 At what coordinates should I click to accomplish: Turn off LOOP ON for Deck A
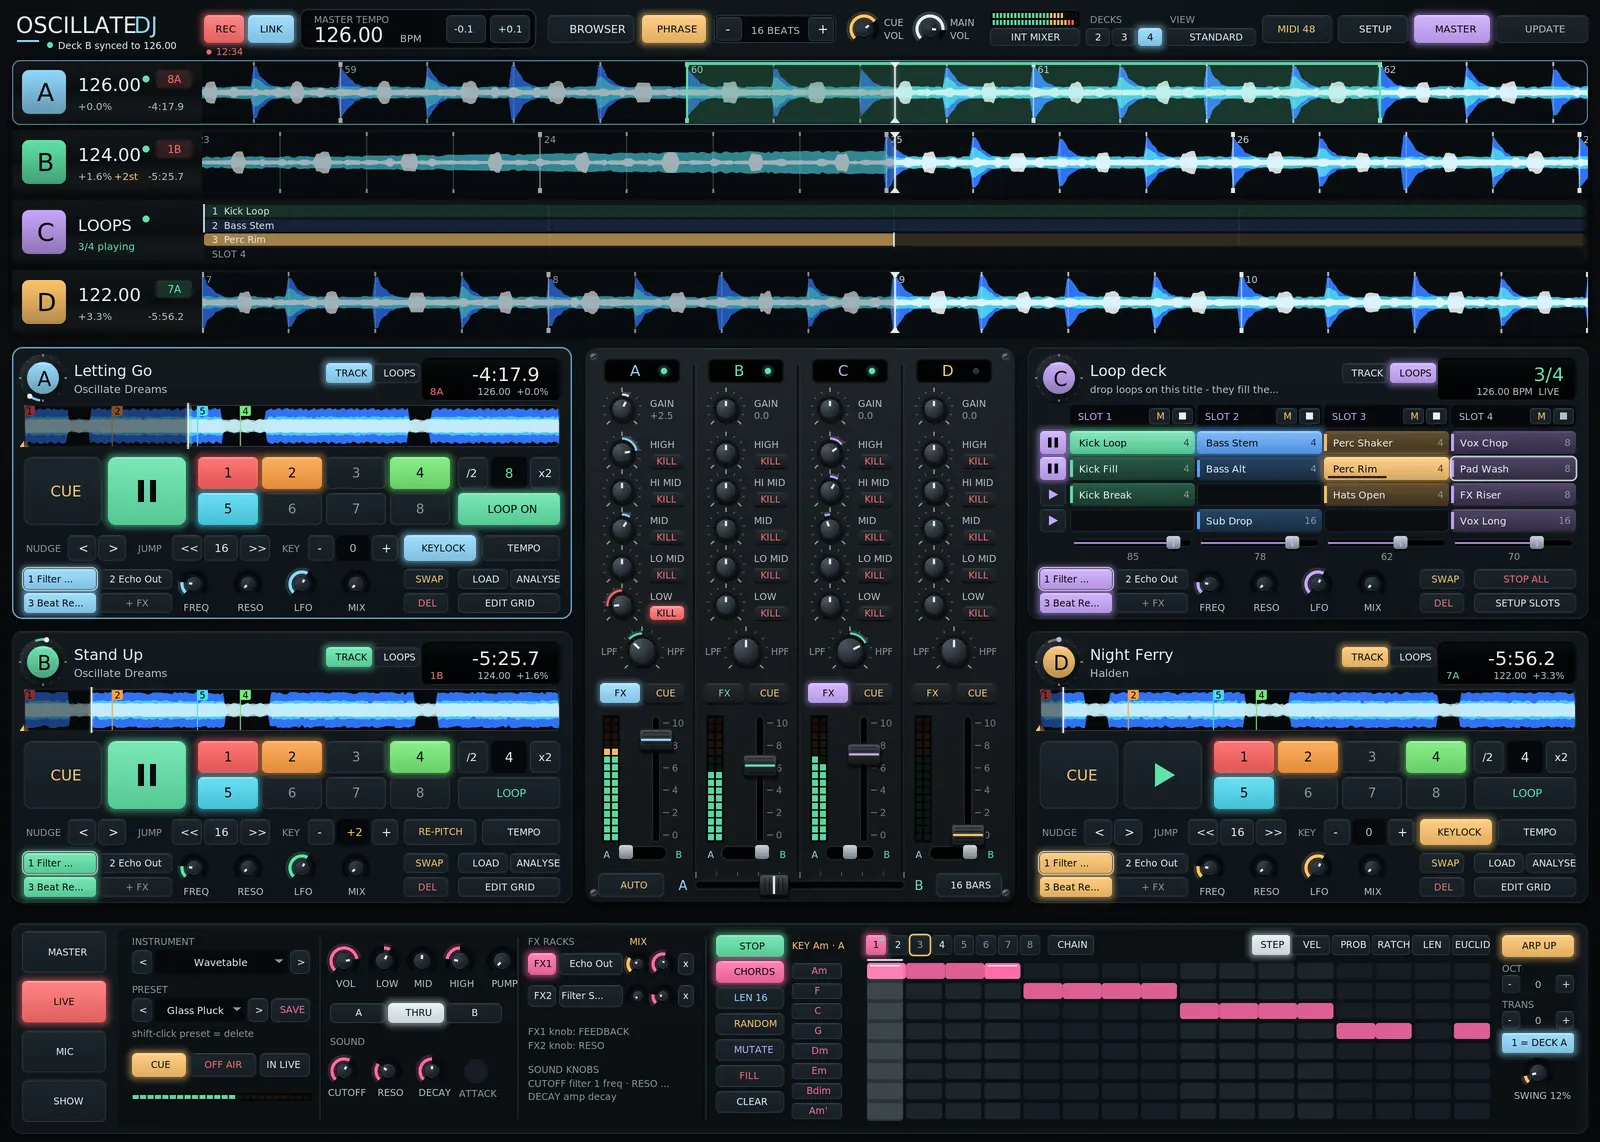click(511, 509)
